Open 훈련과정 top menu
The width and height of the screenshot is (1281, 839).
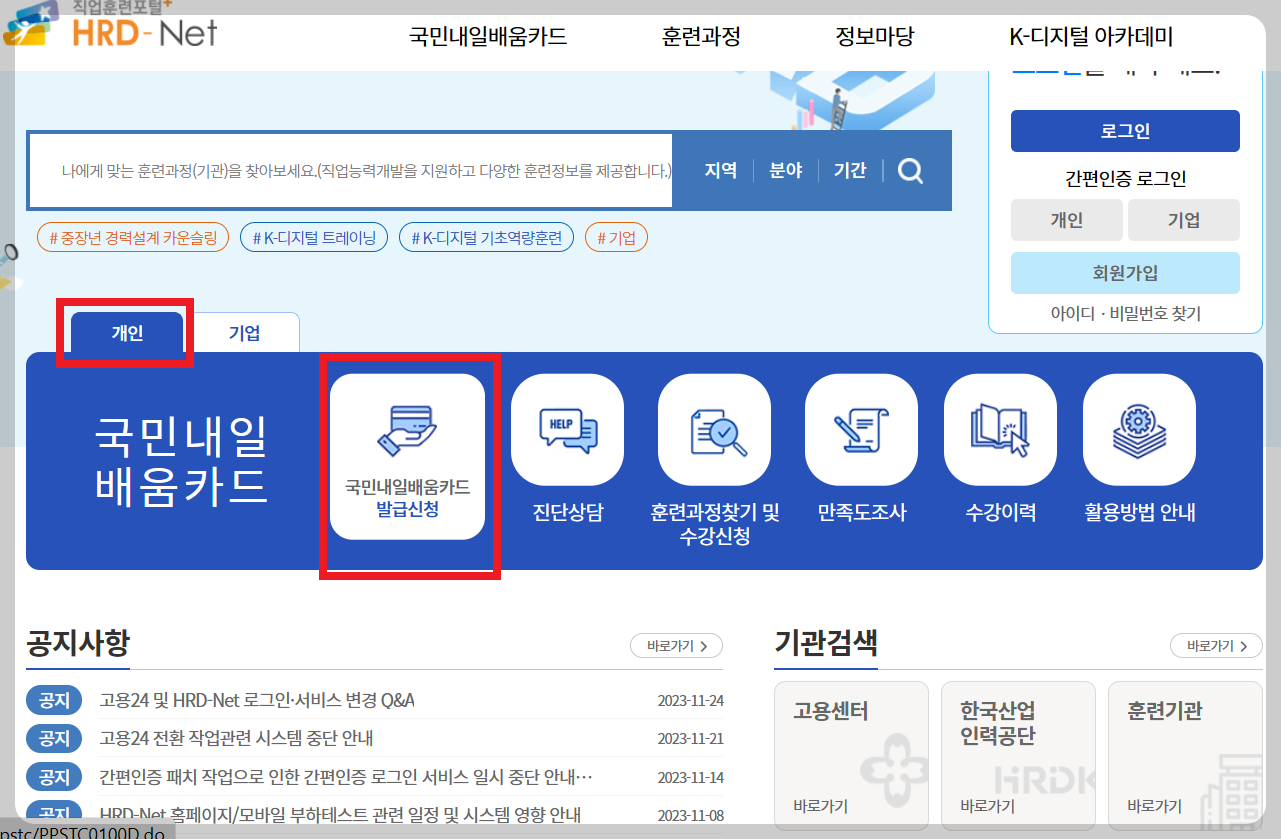[701, 38]
